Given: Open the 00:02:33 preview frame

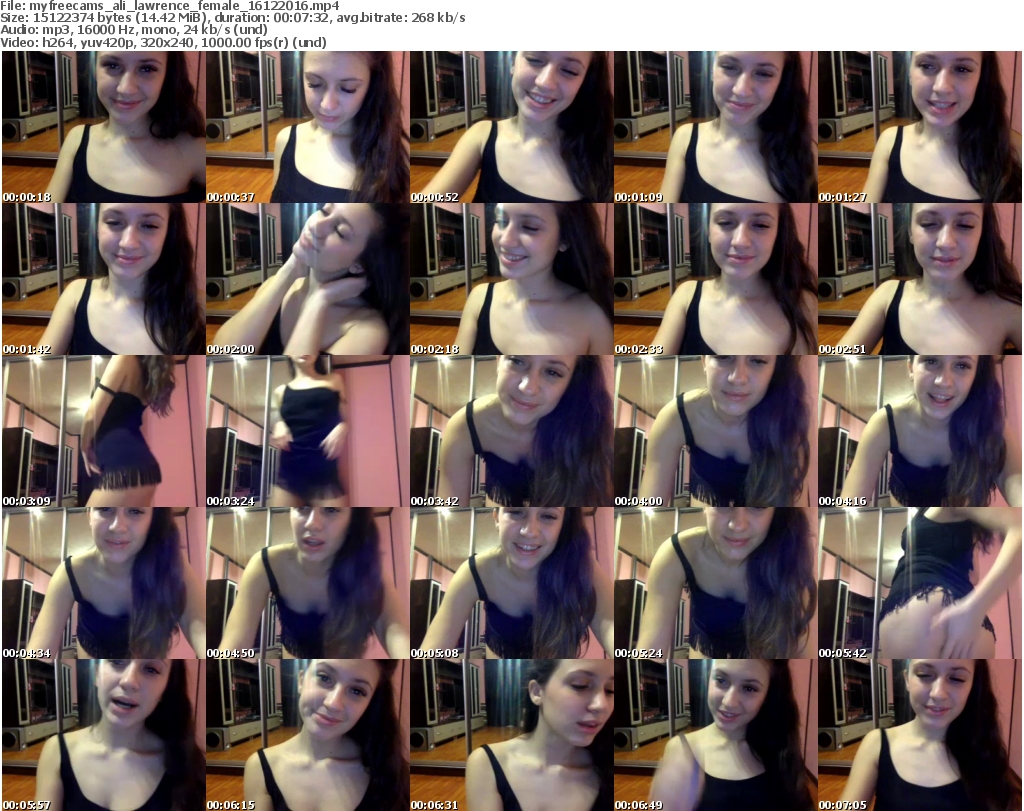Looking at the screenshot, I should pyautogui.click(x=715, y=279).
